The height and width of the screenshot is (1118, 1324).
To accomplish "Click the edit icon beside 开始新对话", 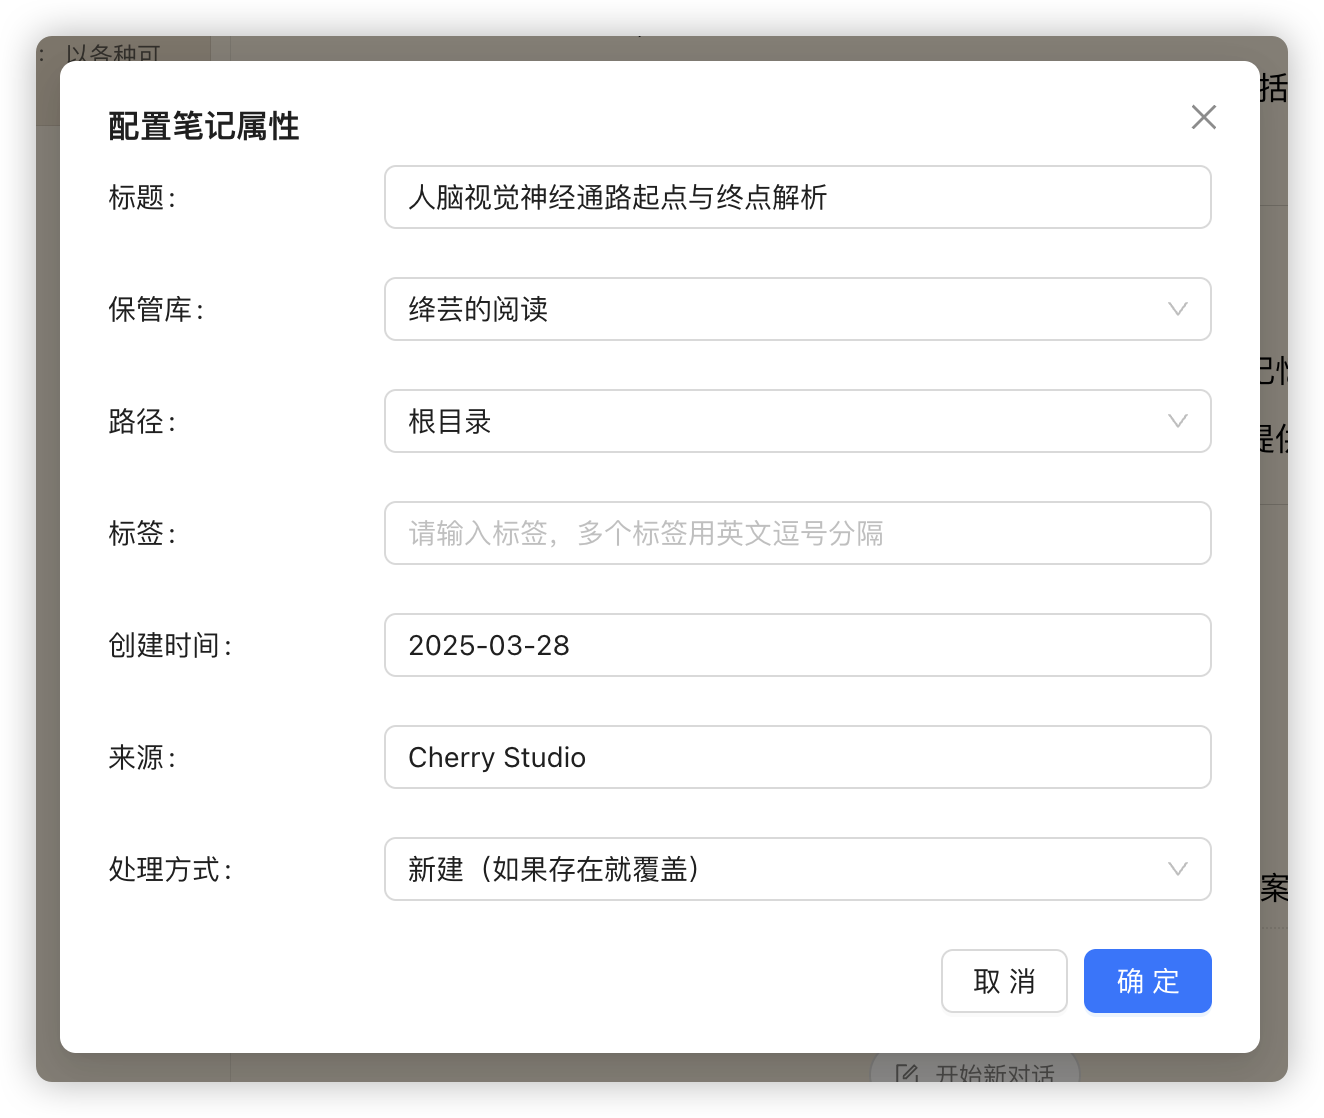I will (x=907, y=1073).
